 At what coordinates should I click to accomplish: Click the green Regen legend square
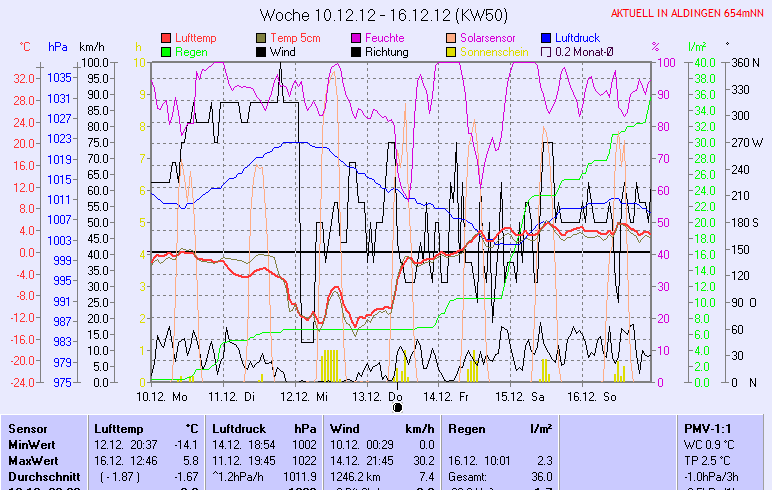pyautogui.click(x=166, y=52)
